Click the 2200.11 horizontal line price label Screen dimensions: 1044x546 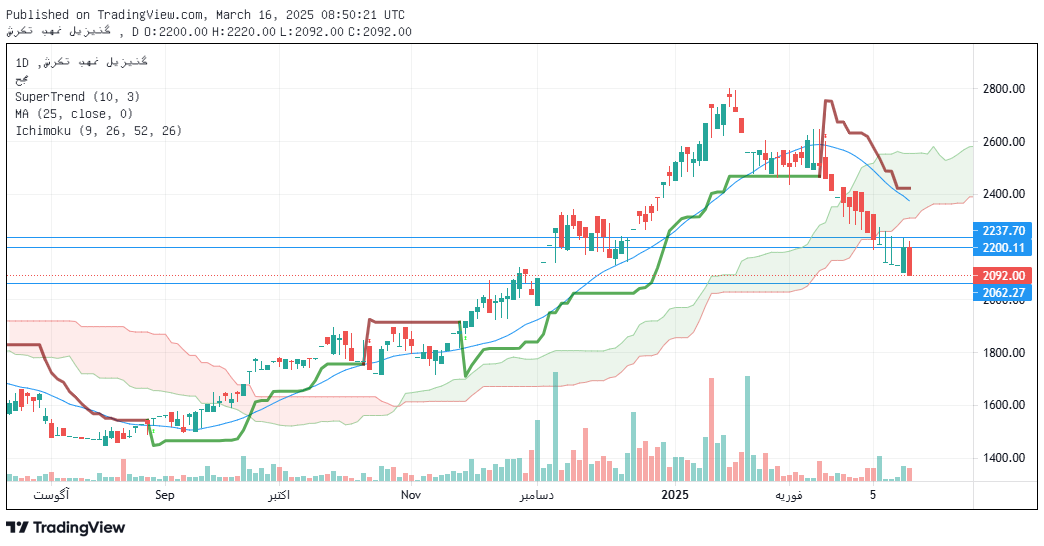tap(1004, 247)
